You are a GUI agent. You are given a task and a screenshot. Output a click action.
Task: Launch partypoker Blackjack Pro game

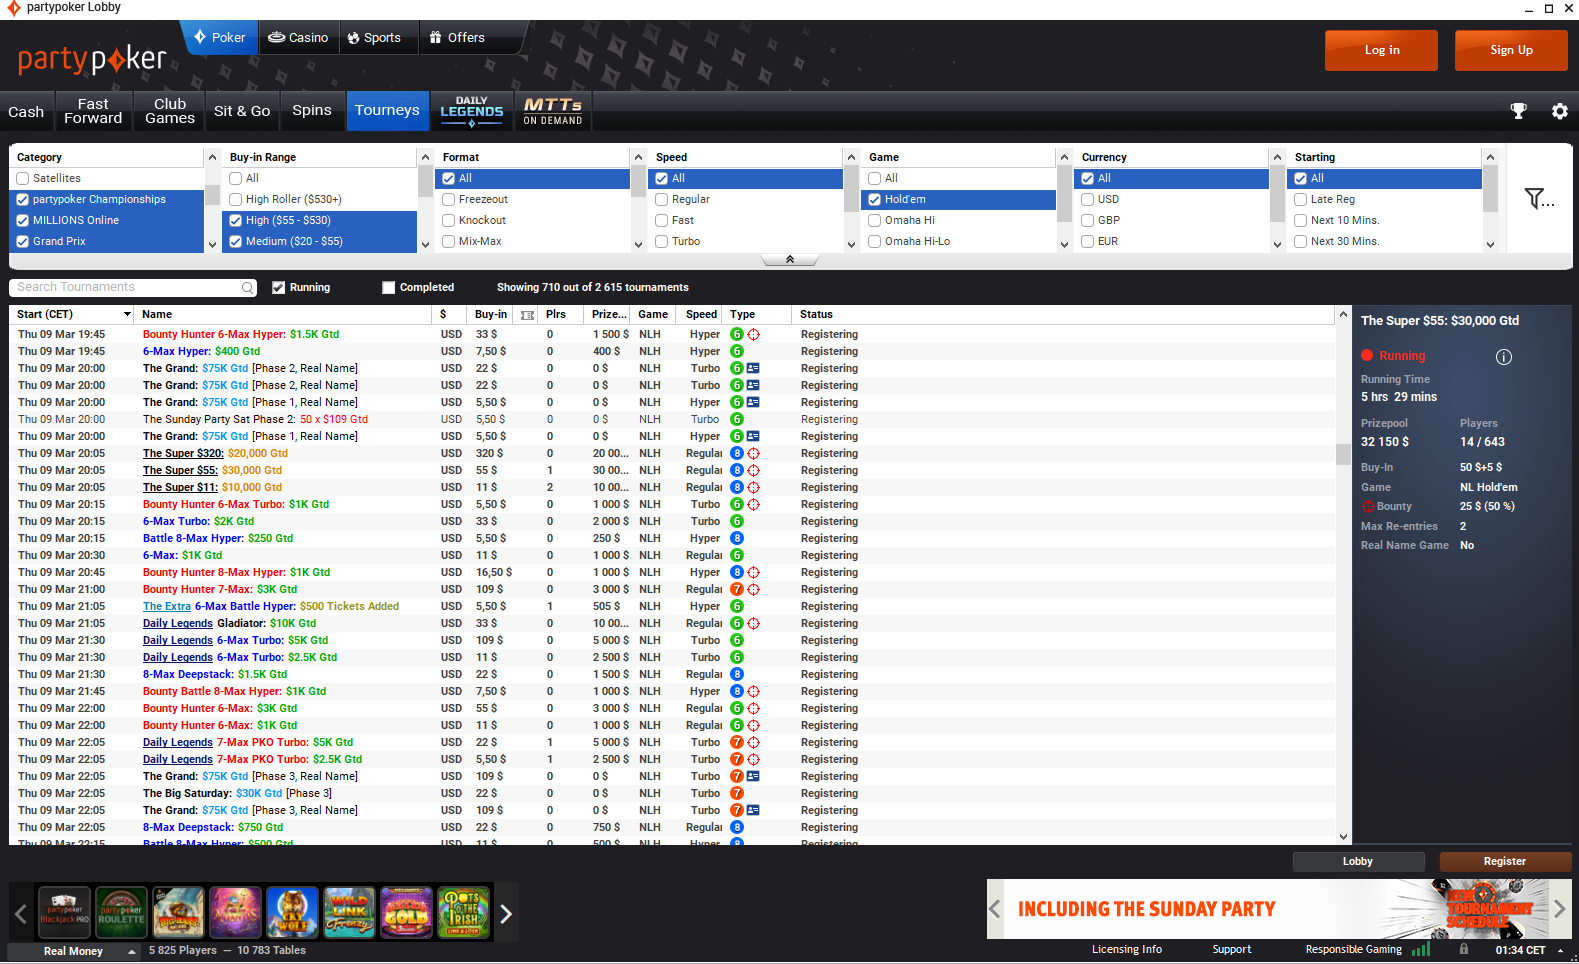pos(64,912)
